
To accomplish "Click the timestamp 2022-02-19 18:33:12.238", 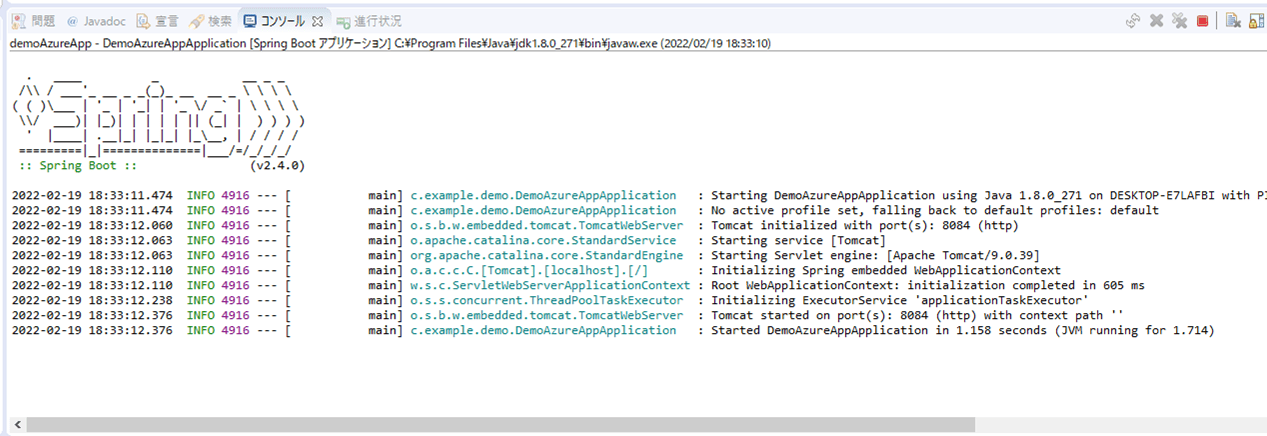I will coord(92,300).
